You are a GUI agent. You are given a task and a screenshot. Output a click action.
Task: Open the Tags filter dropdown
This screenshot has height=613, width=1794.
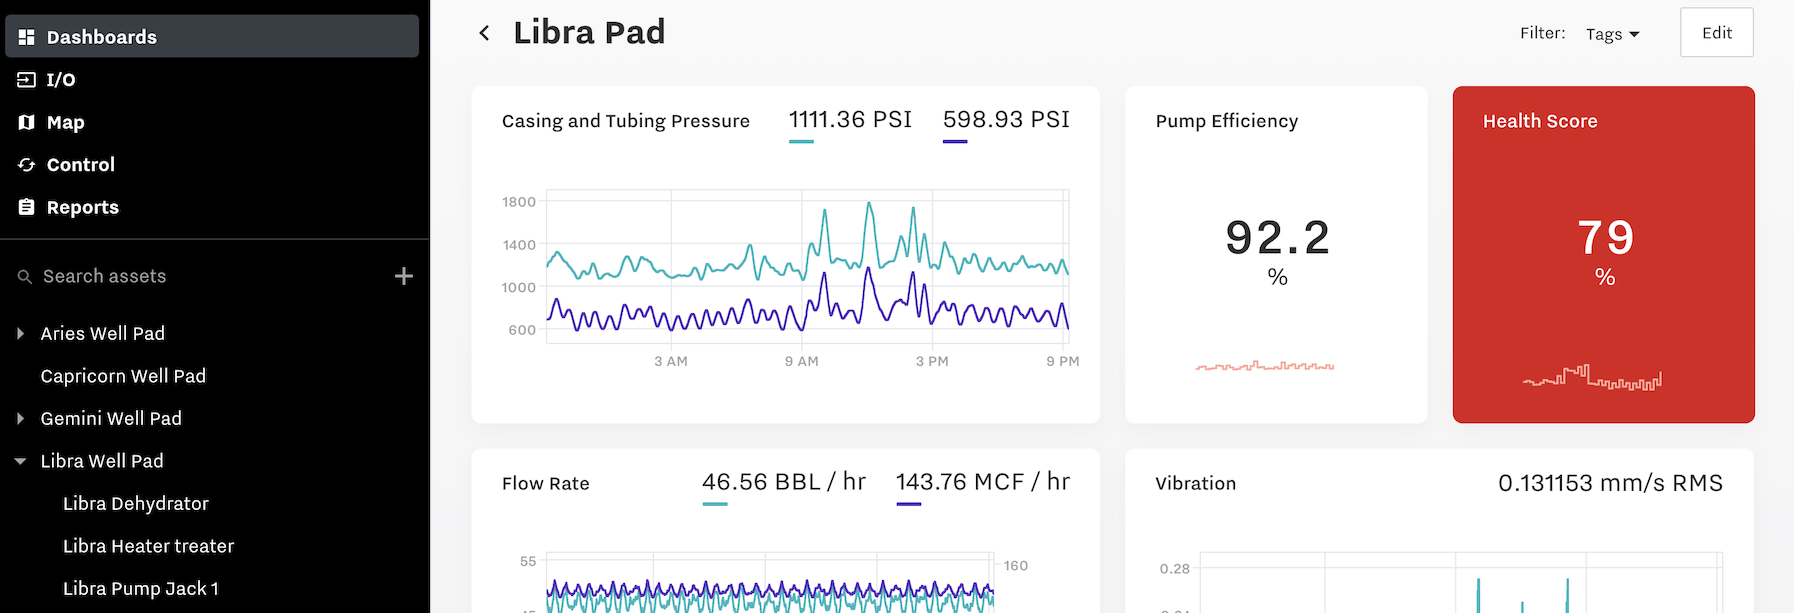click(x=1612, y=34)
